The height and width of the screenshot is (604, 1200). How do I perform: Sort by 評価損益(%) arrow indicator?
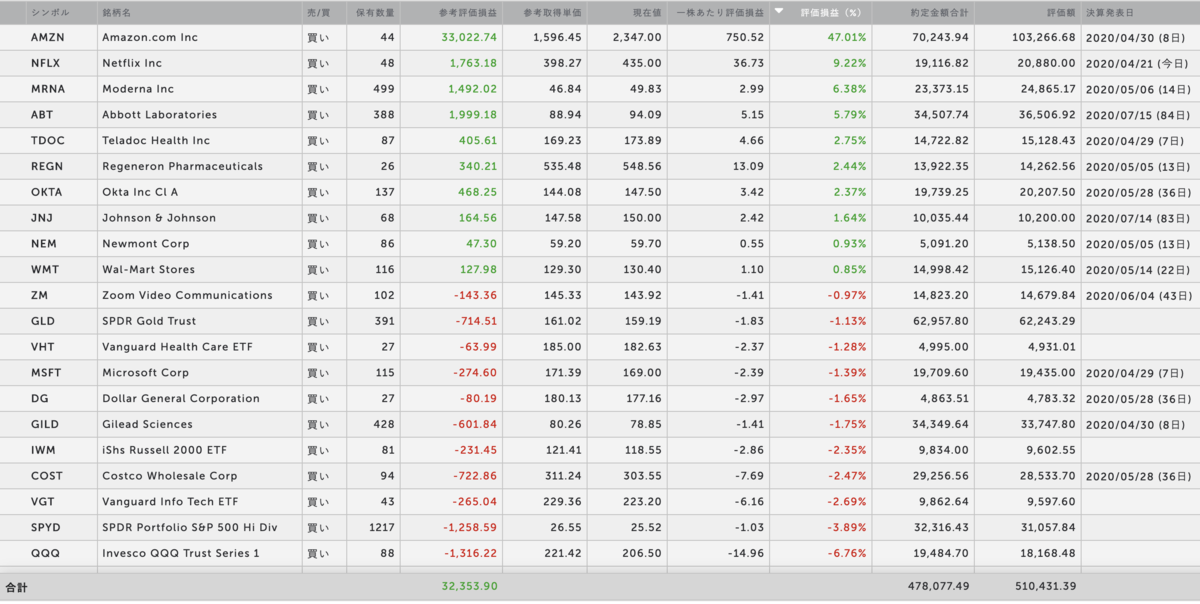tap(779, 13)
